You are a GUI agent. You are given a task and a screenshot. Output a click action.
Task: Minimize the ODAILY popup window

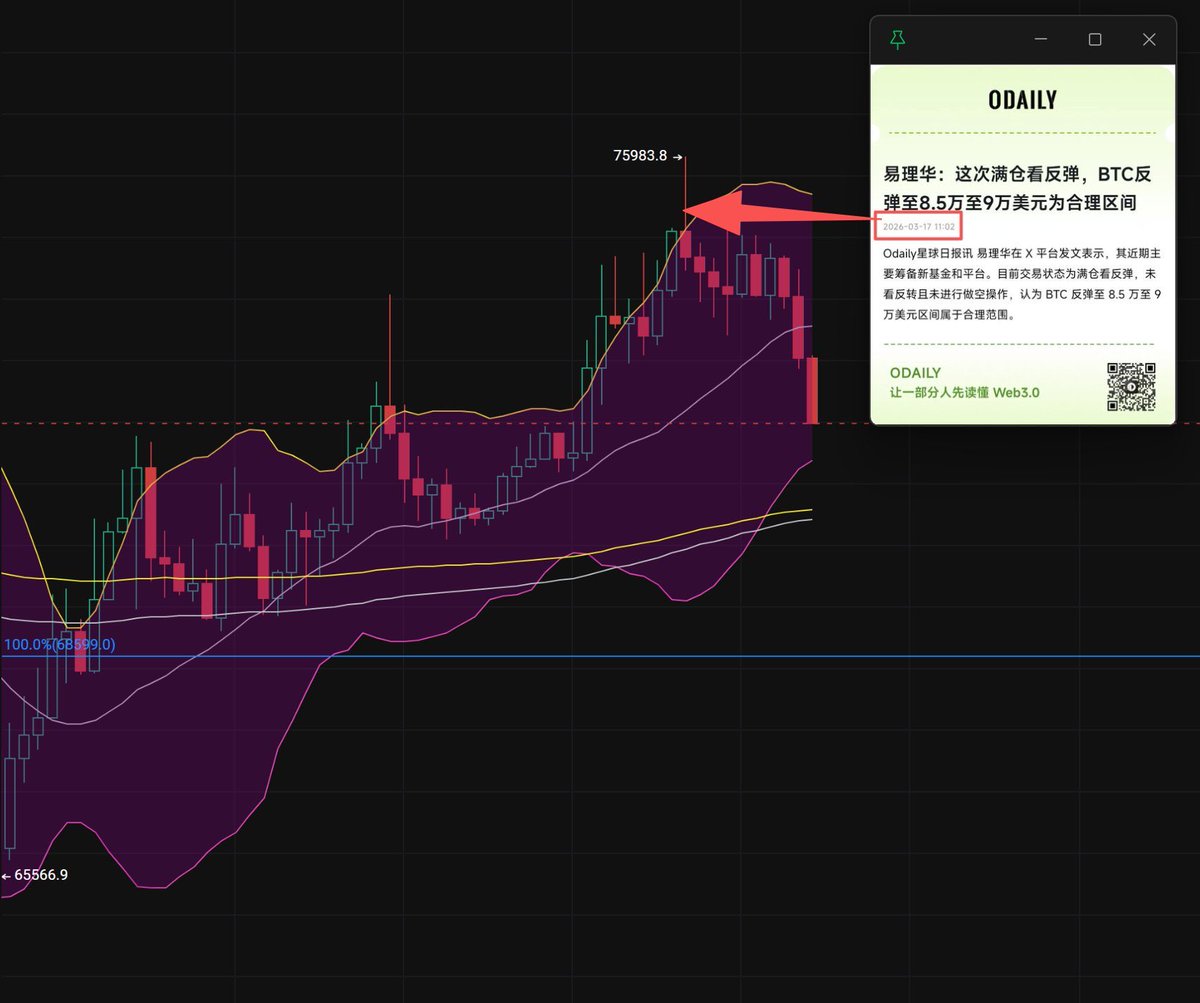click(x=1040, y=39)
